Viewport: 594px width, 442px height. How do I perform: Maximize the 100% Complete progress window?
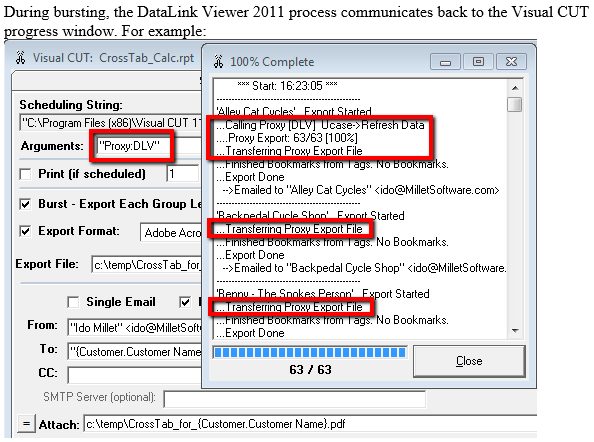pyautogui.click(x=478, y=62)
